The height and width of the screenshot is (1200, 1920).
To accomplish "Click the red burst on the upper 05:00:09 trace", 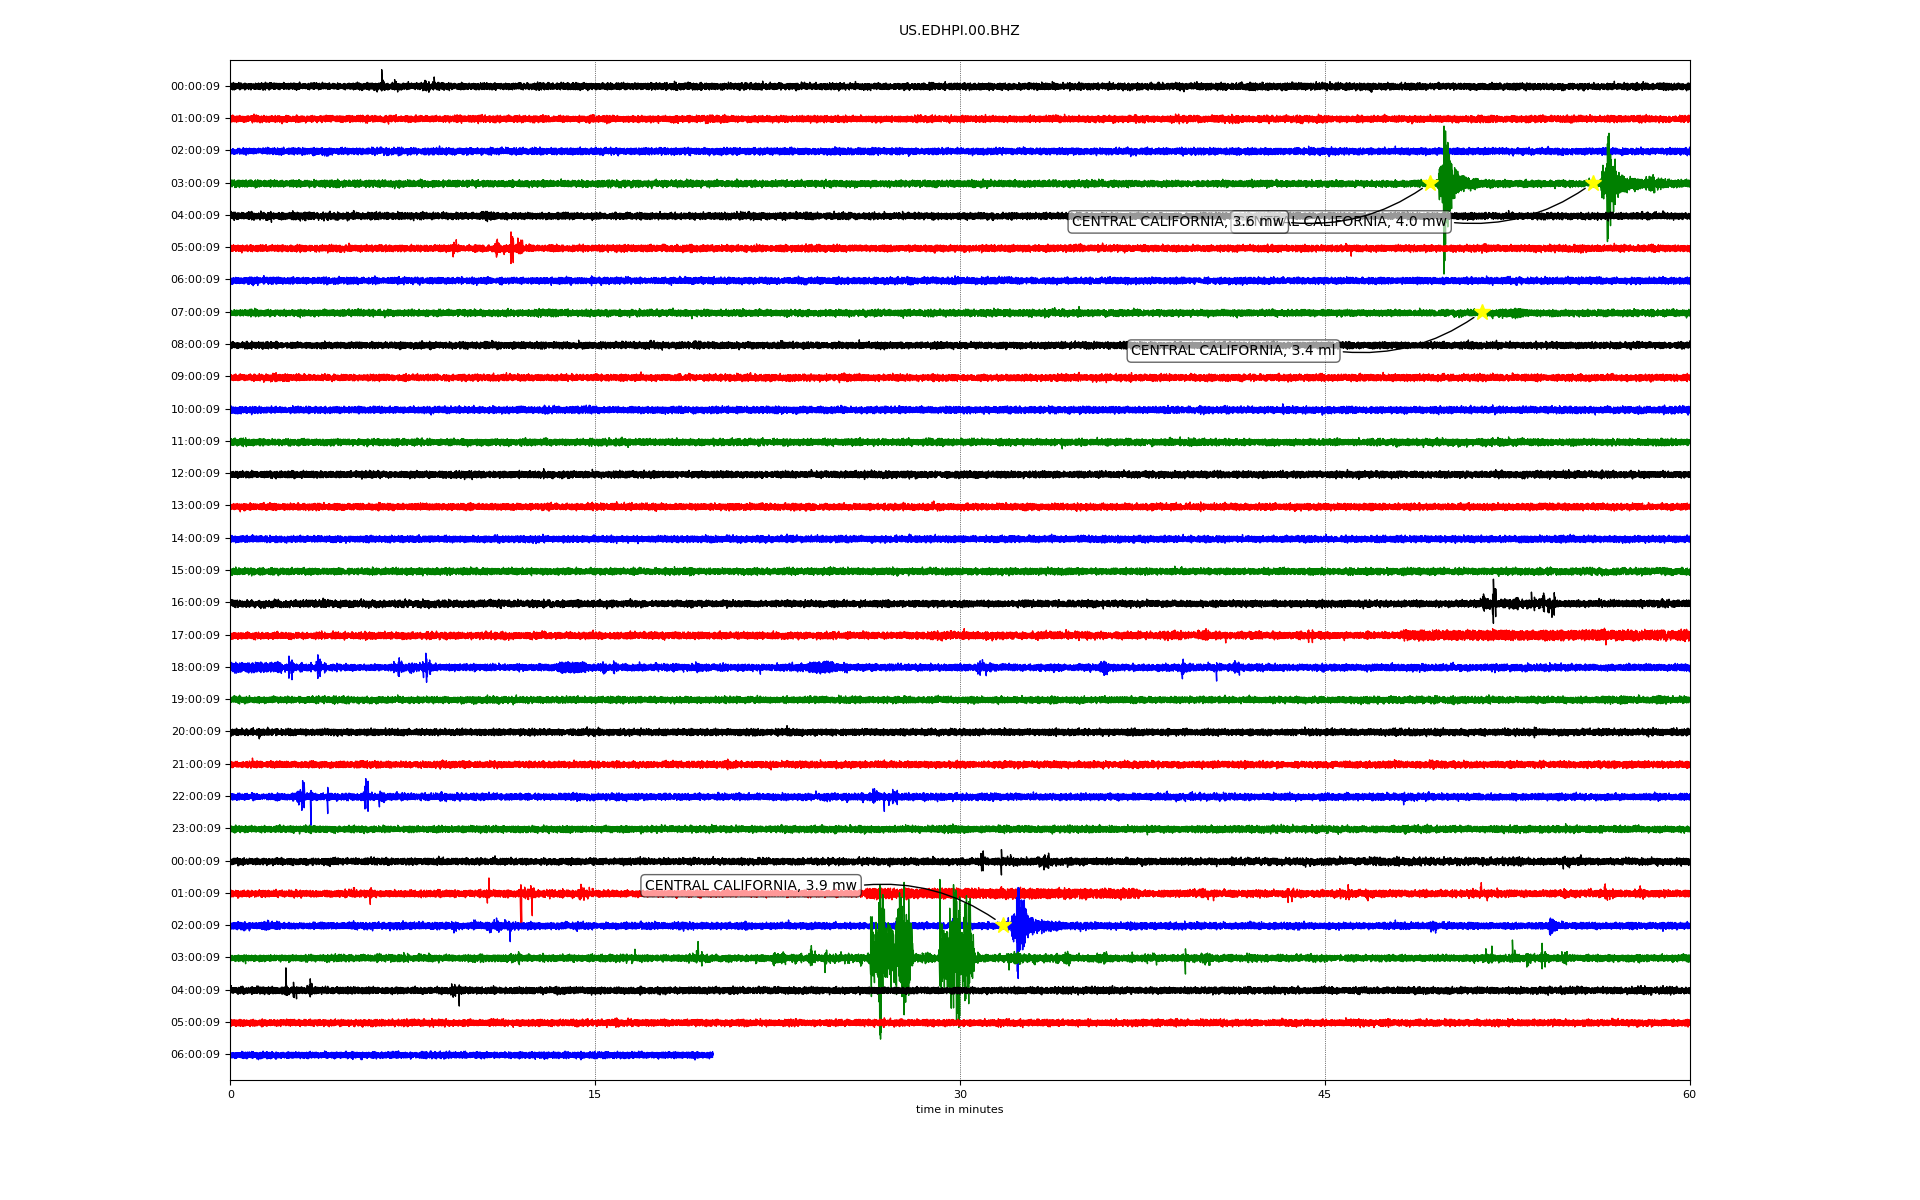I will [x=510, y=247].
